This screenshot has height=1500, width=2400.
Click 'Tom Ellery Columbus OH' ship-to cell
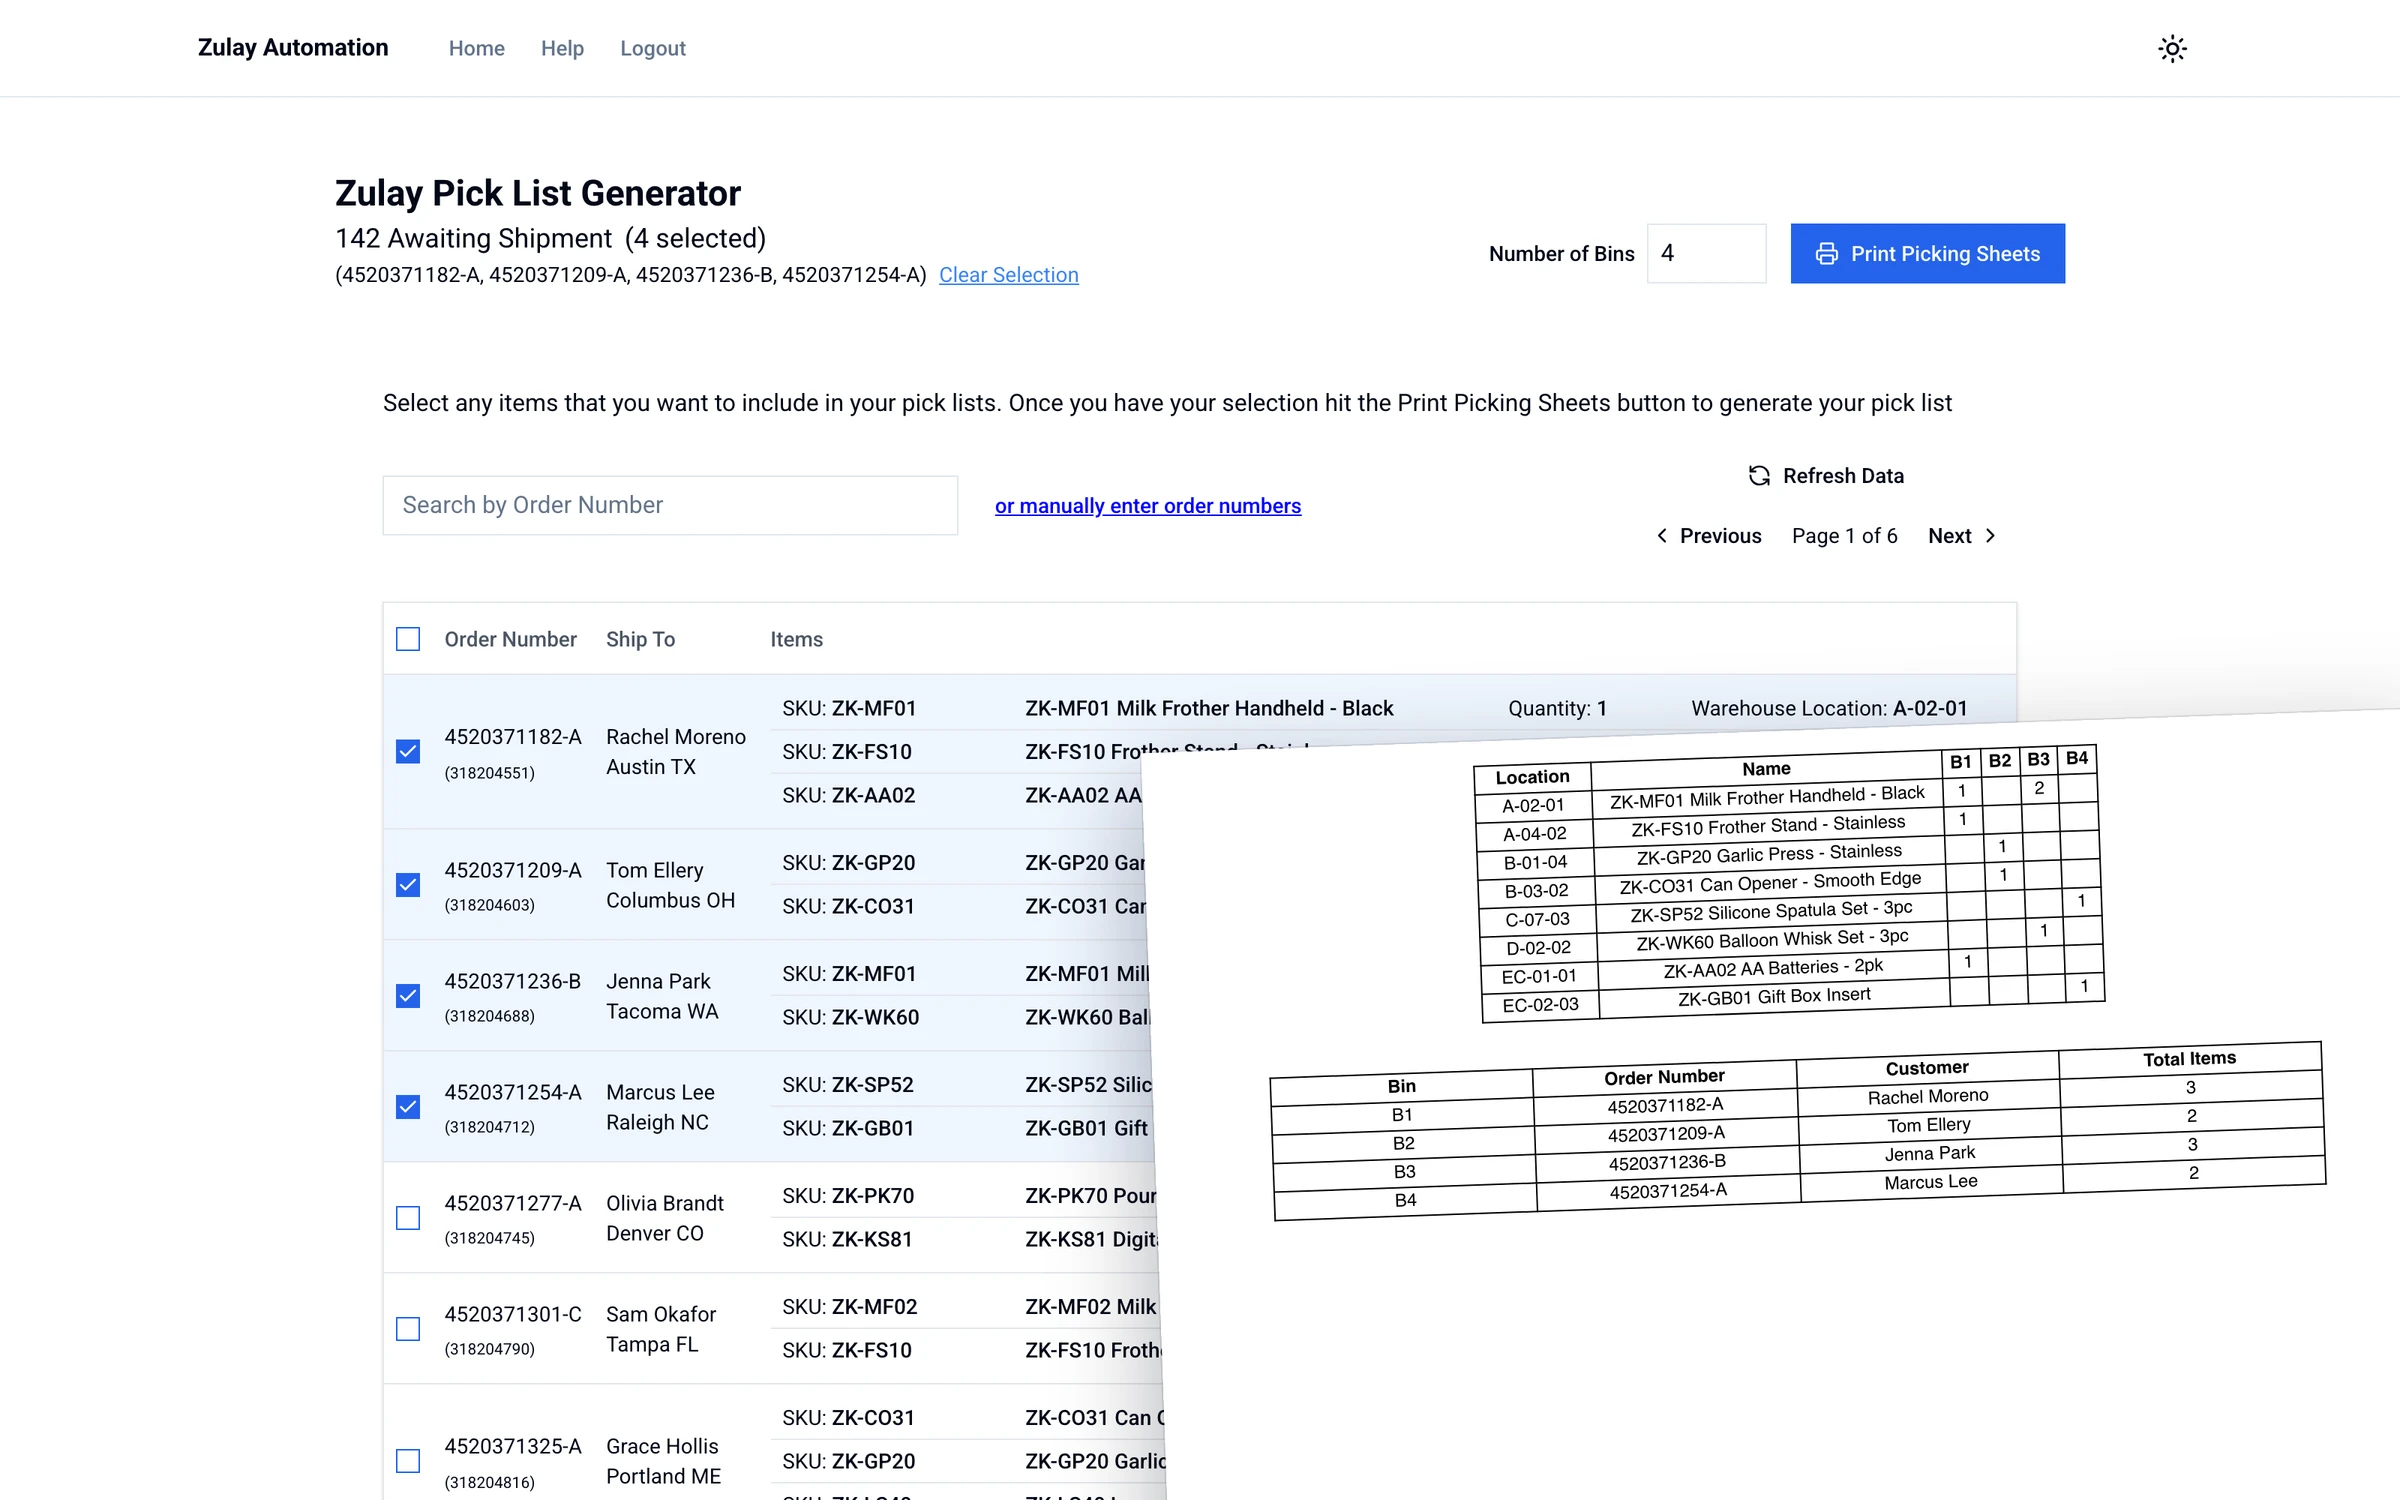point(670,885)
